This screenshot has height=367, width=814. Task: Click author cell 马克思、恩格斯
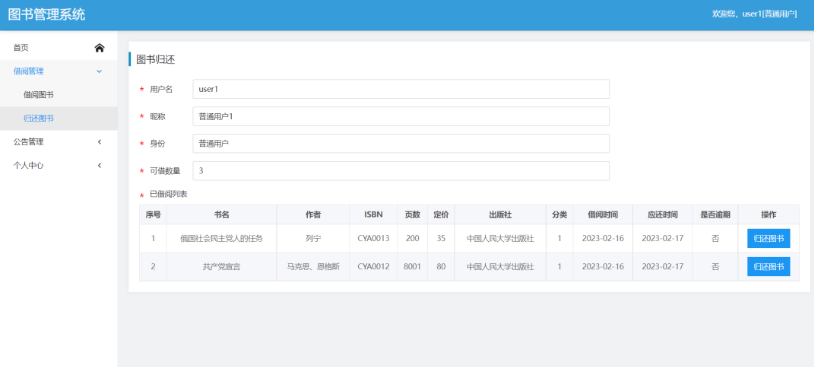tap(313, 267)
